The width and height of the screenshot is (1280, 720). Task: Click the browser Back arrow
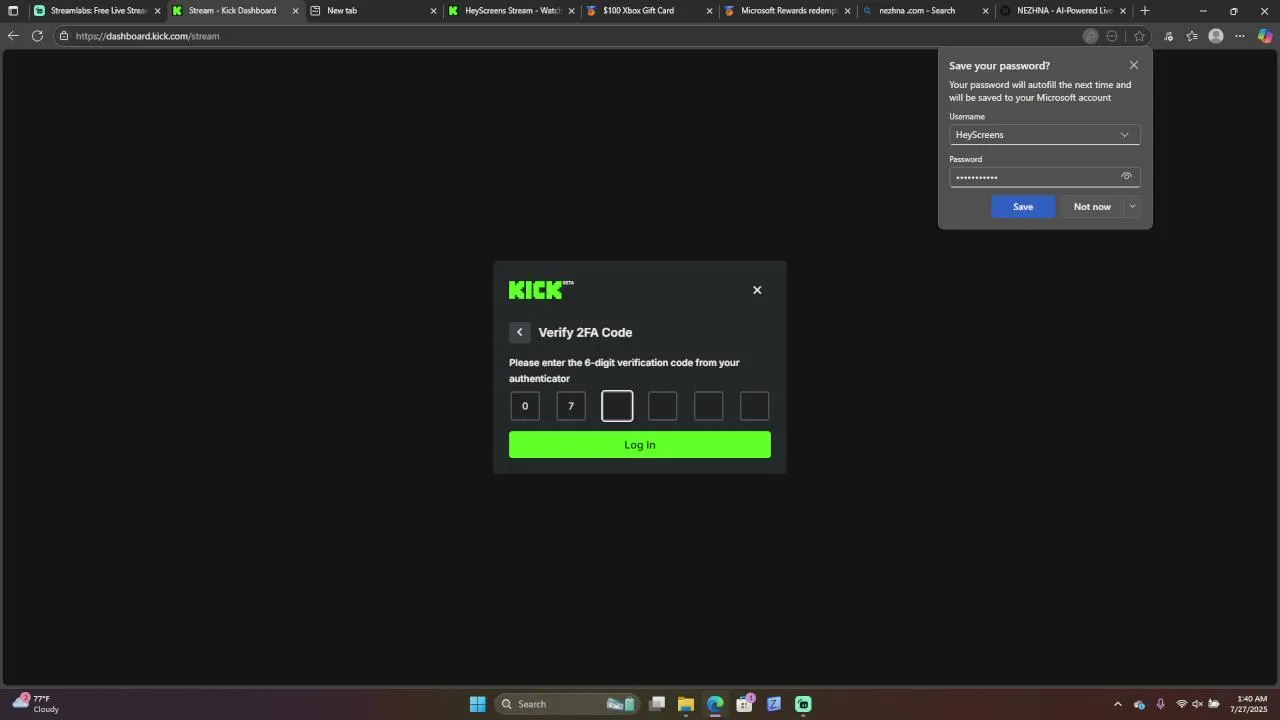click(13, 36)
